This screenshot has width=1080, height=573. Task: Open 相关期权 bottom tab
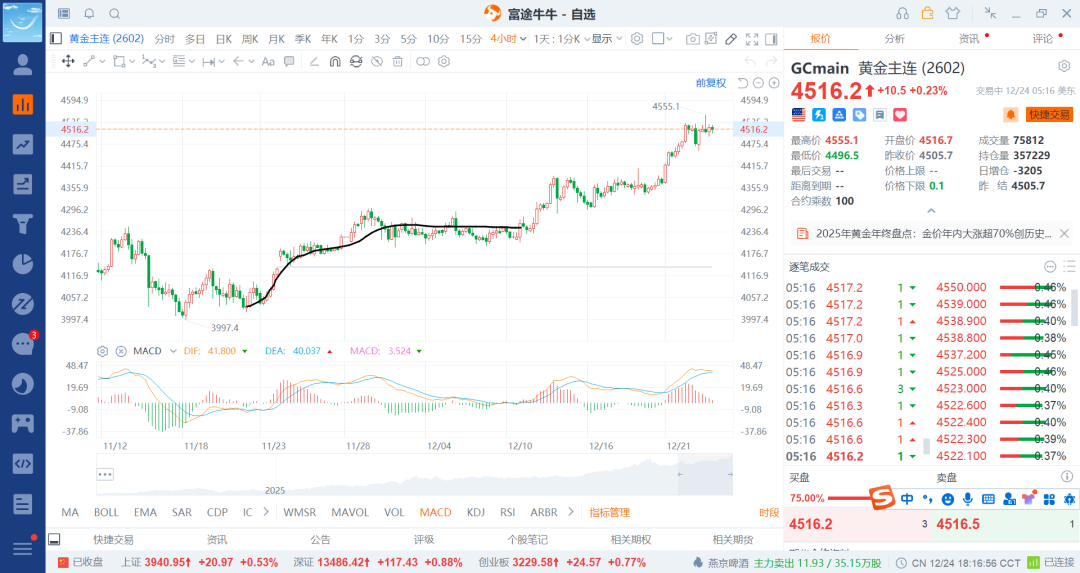(631, 540)
